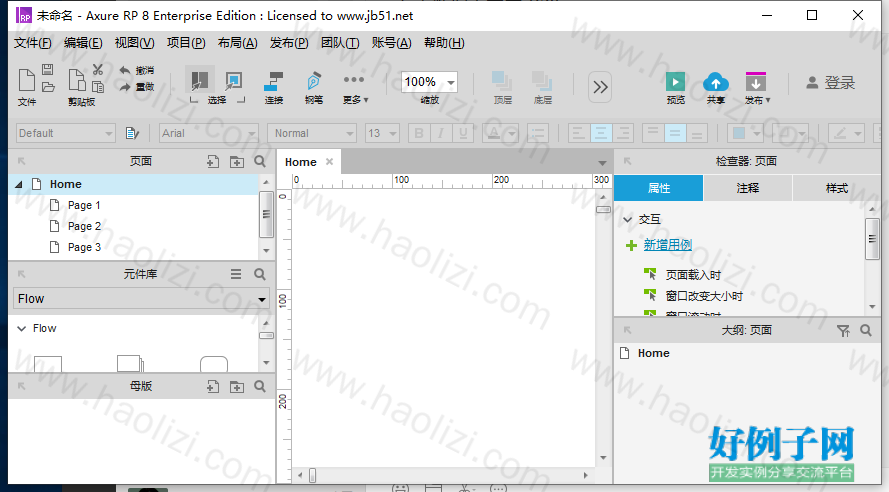889x492 pixels.
Task: Align text right
Action: point(623,133)
